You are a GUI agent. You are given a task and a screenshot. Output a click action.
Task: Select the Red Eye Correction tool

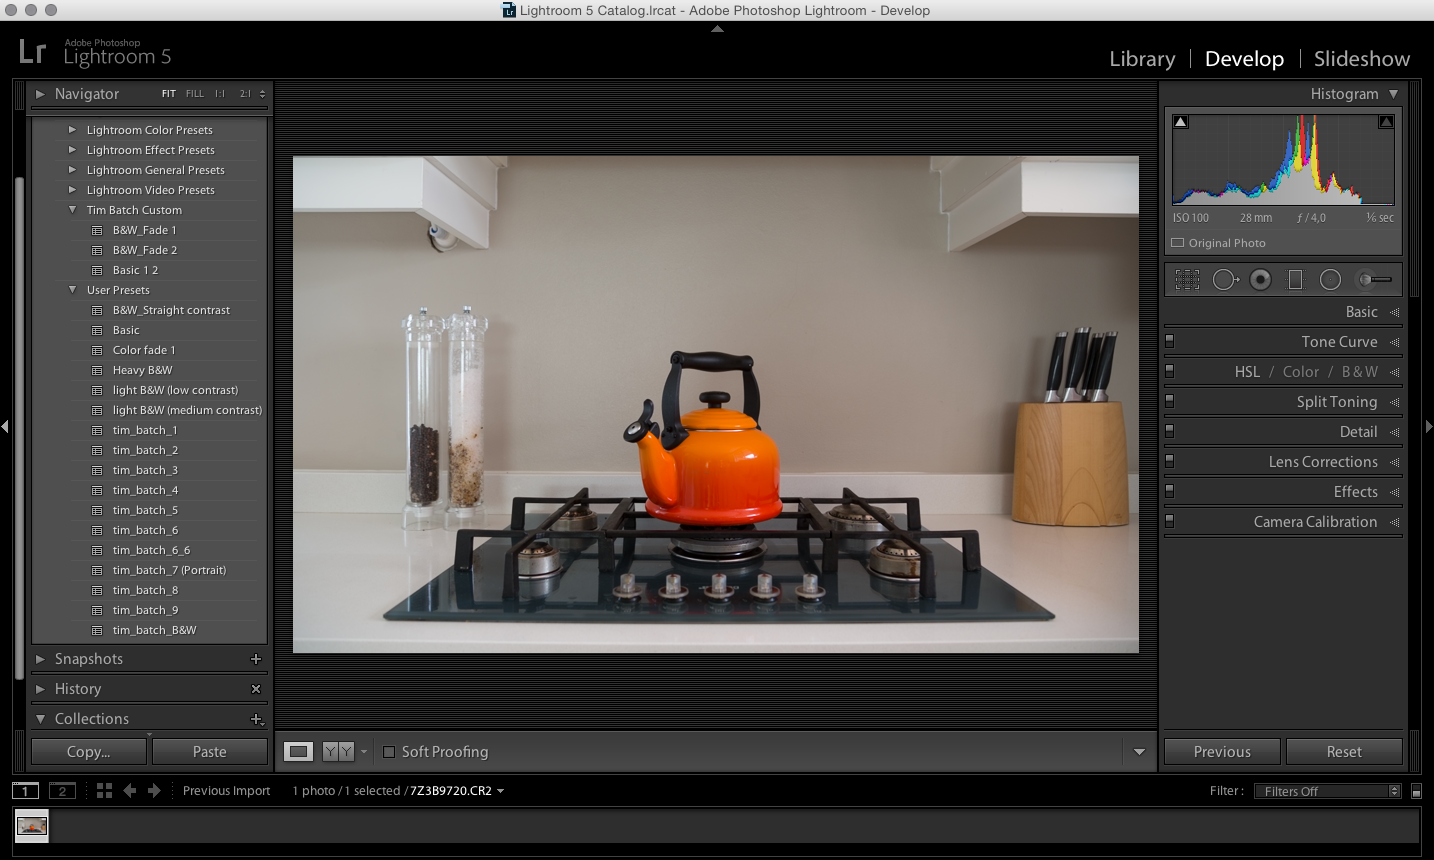(x=1261, y=280)
